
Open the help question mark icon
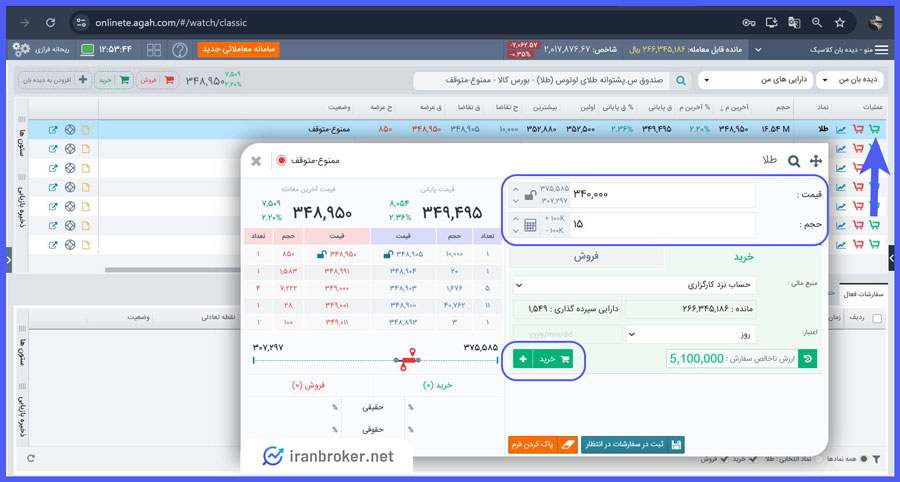tap(180, 50)
